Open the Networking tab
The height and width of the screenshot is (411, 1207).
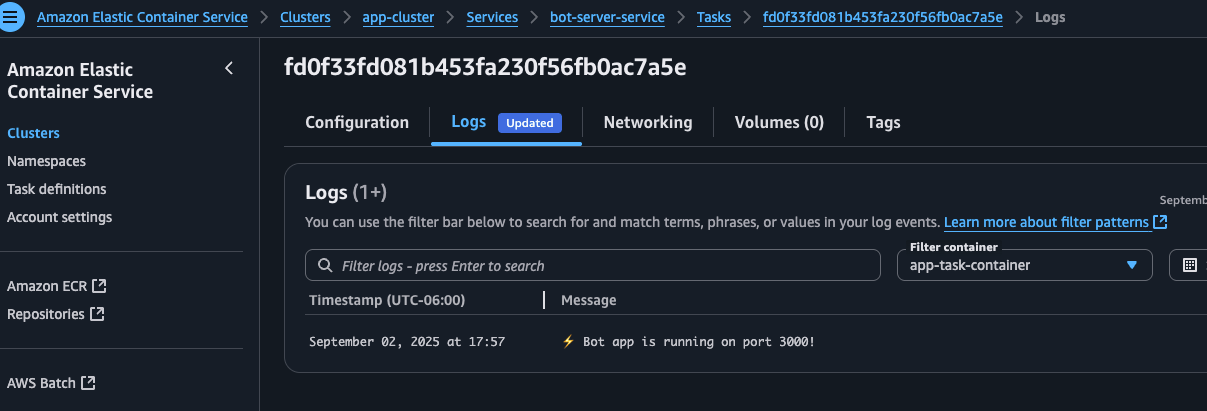point(648,122)
